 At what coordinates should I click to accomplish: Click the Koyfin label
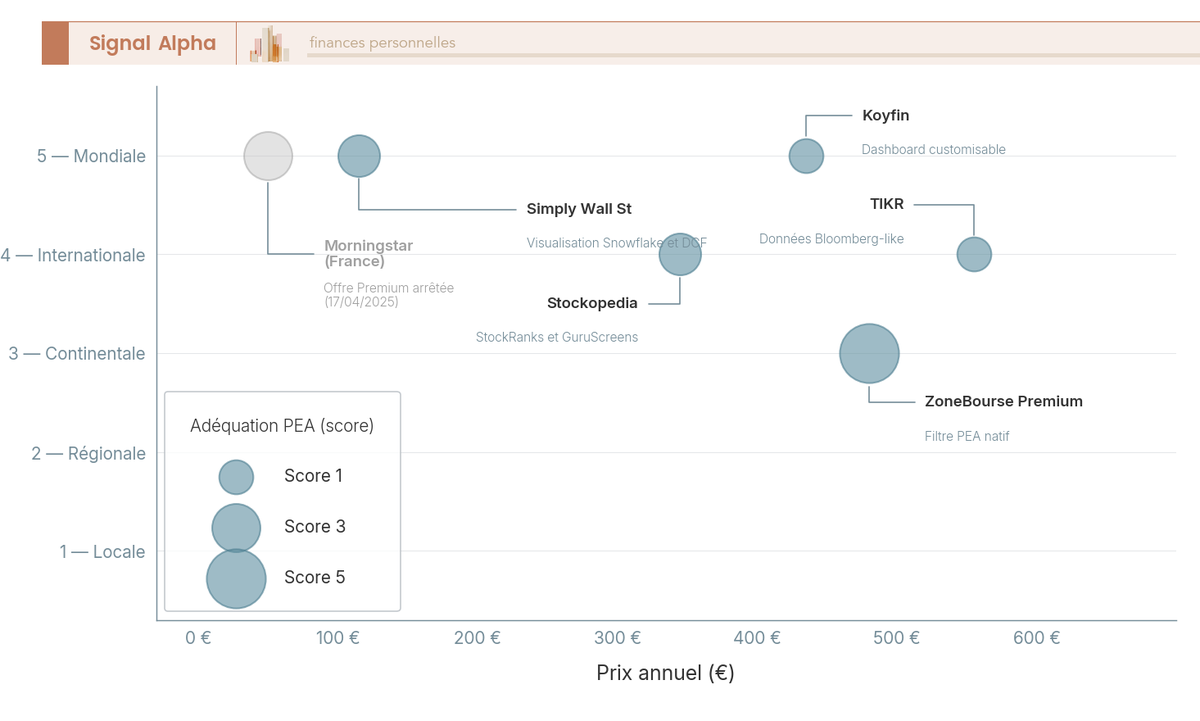[x=886, y=116]
